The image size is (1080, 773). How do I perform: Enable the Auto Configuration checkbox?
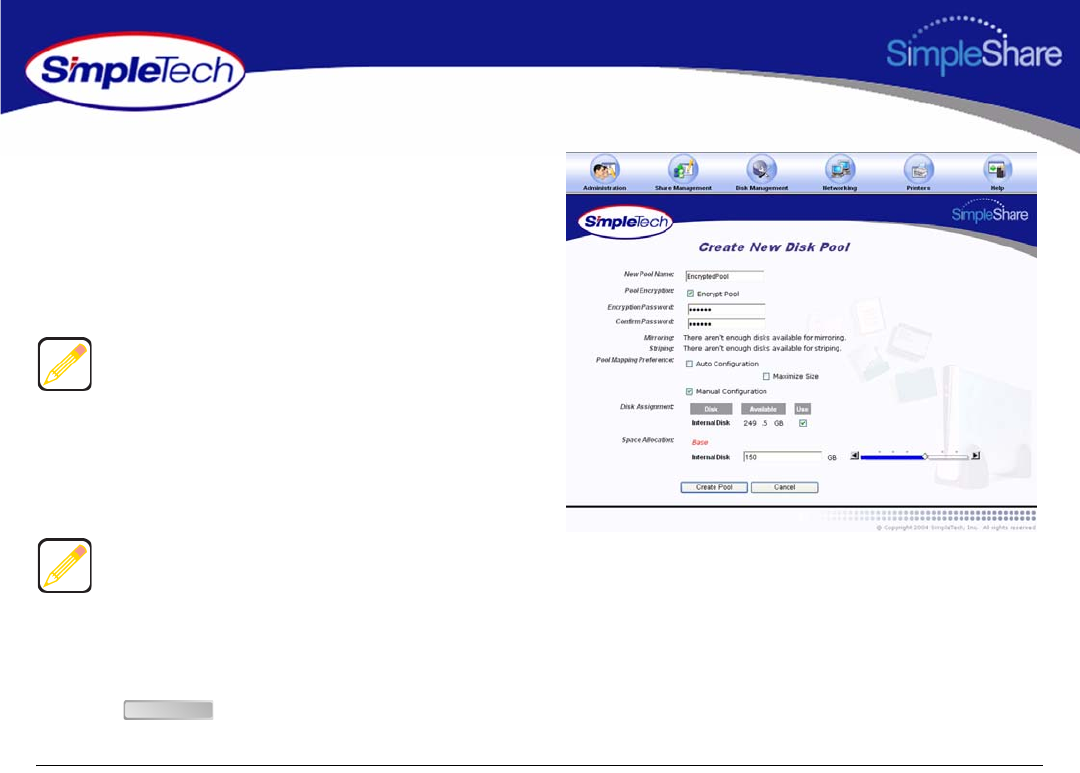coord(689,364)
